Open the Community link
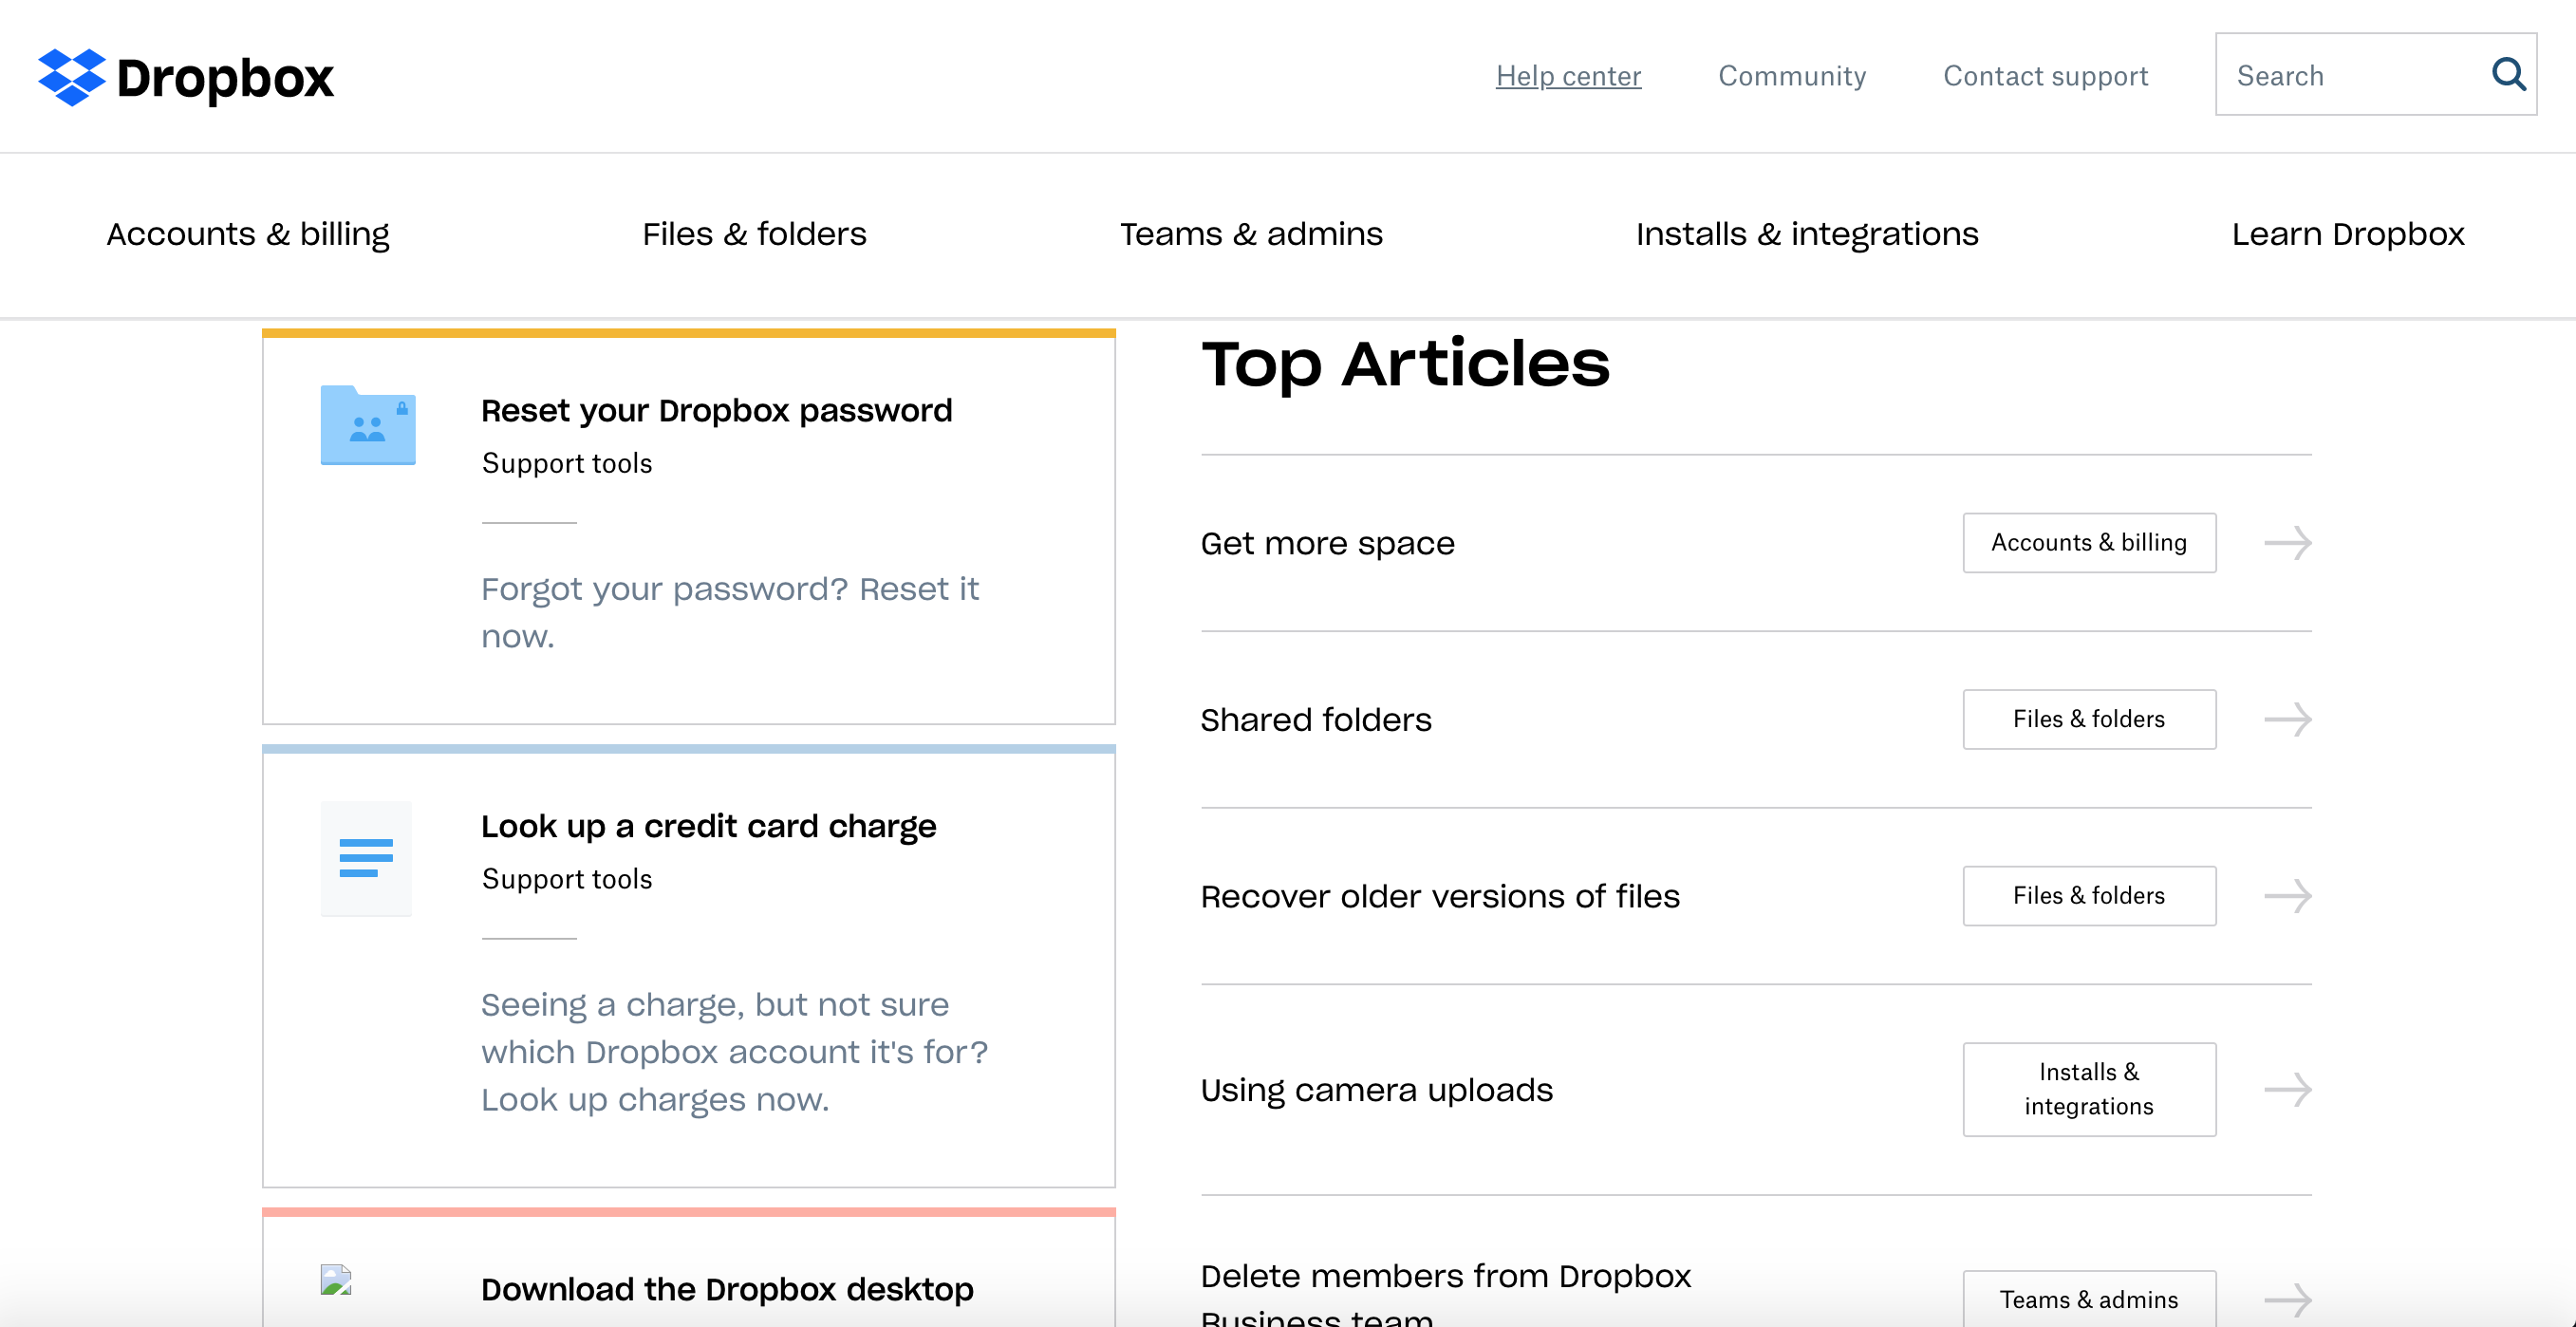 [x=1792, y=76]
